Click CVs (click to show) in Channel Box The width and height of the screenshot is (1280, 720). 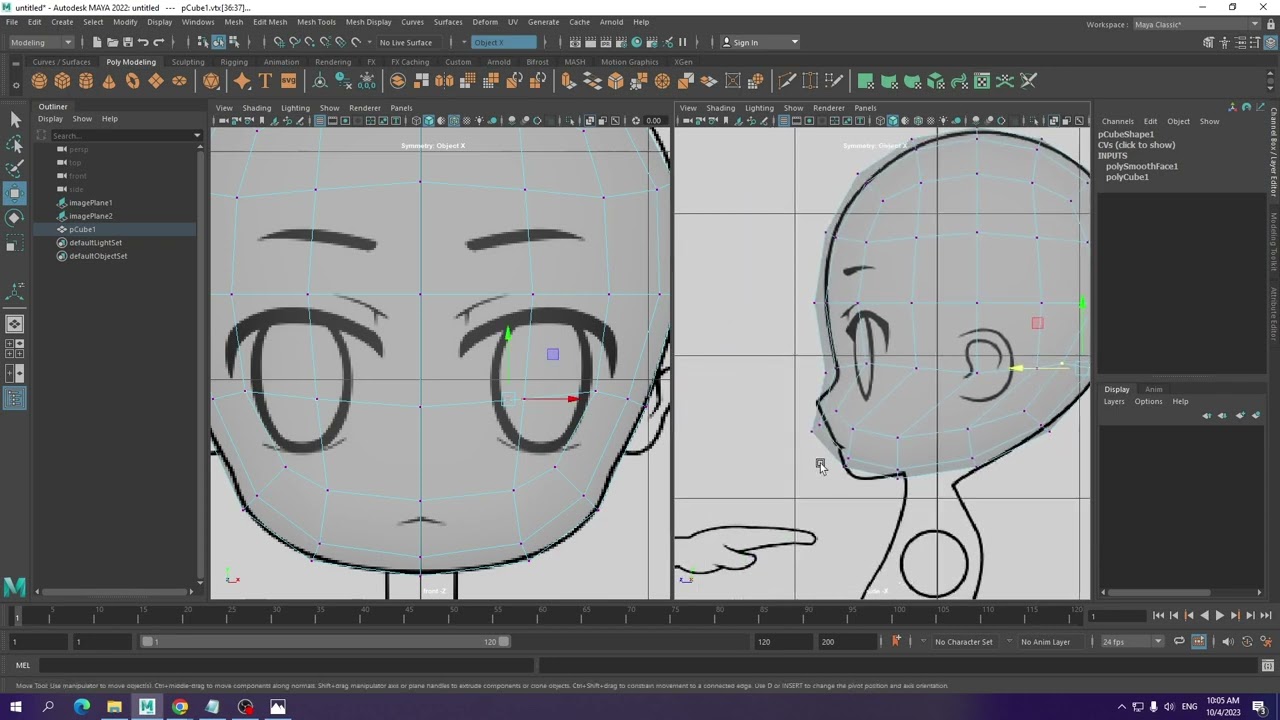click(1136, 145)
